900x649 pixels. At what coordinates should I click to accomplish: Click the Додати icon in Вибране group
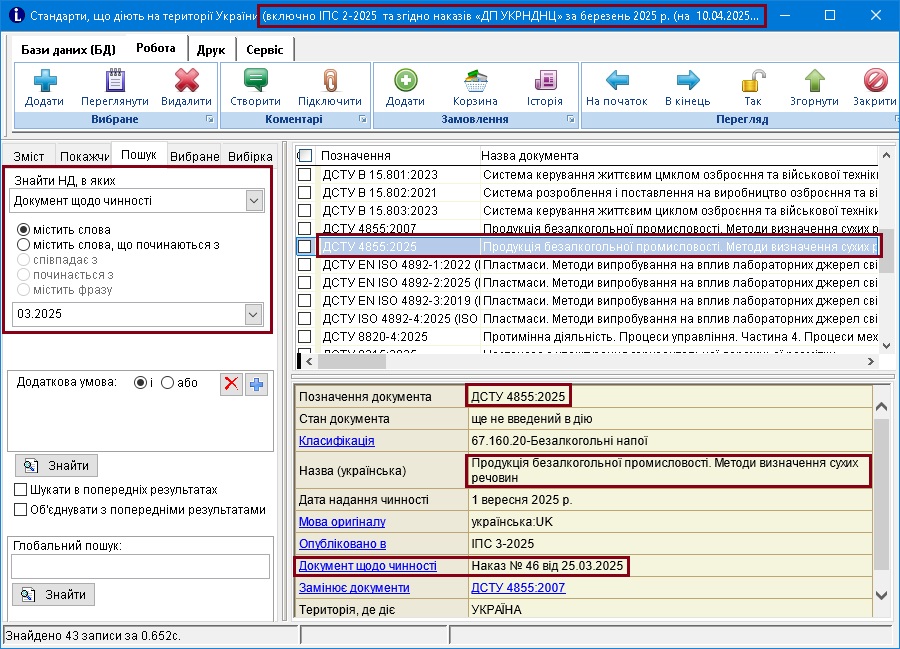click(45, 82)
